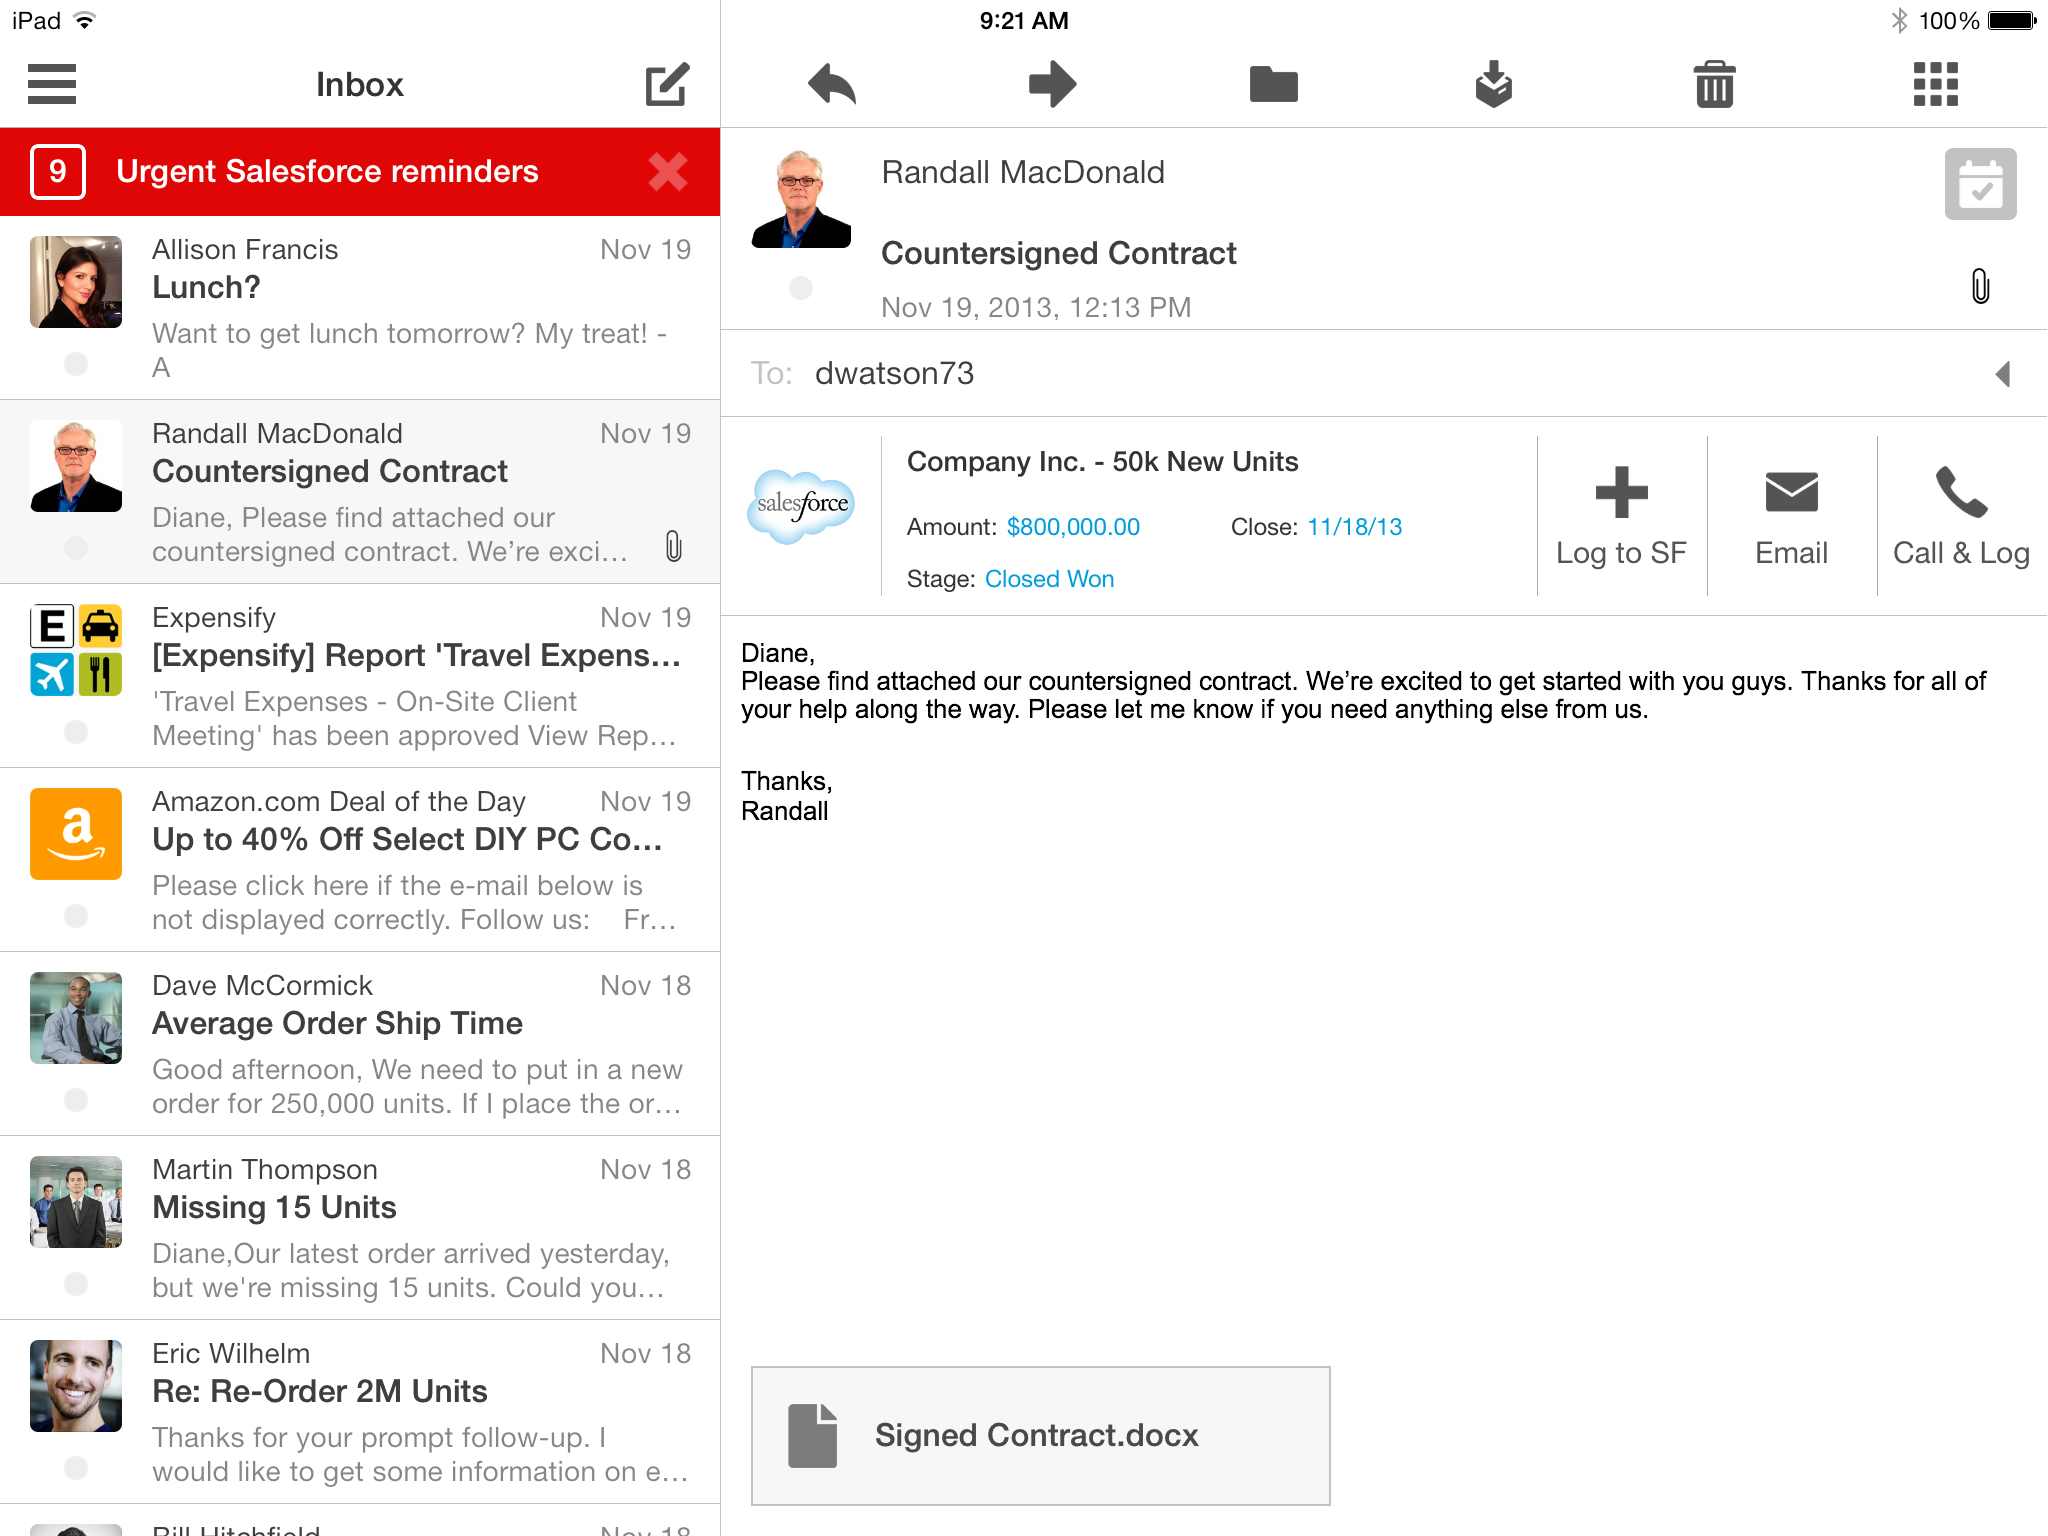Dismiss the Urgent Salesforce reminders banner

(667, 172)
